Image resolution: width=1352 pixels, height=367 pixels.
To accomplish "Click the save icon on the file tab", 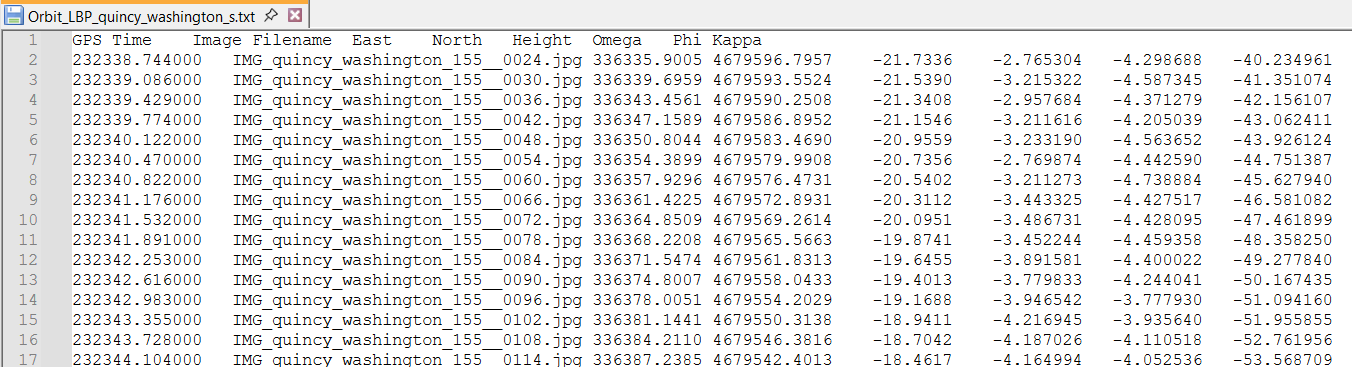I will (14, 15).
